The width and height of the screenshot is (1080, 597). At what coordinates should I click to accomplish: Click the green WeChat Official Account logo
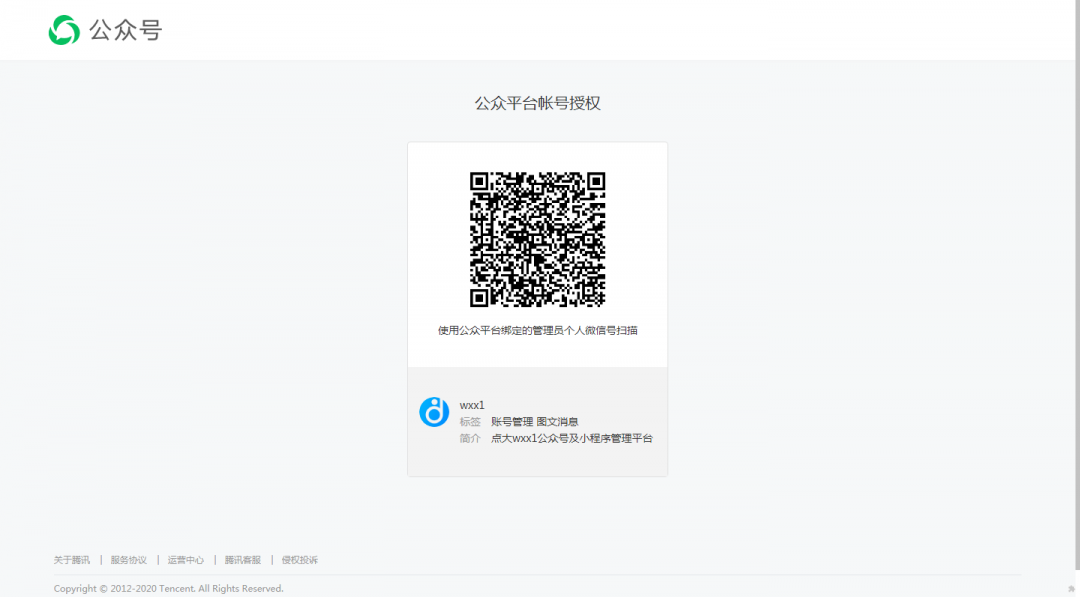64,30
